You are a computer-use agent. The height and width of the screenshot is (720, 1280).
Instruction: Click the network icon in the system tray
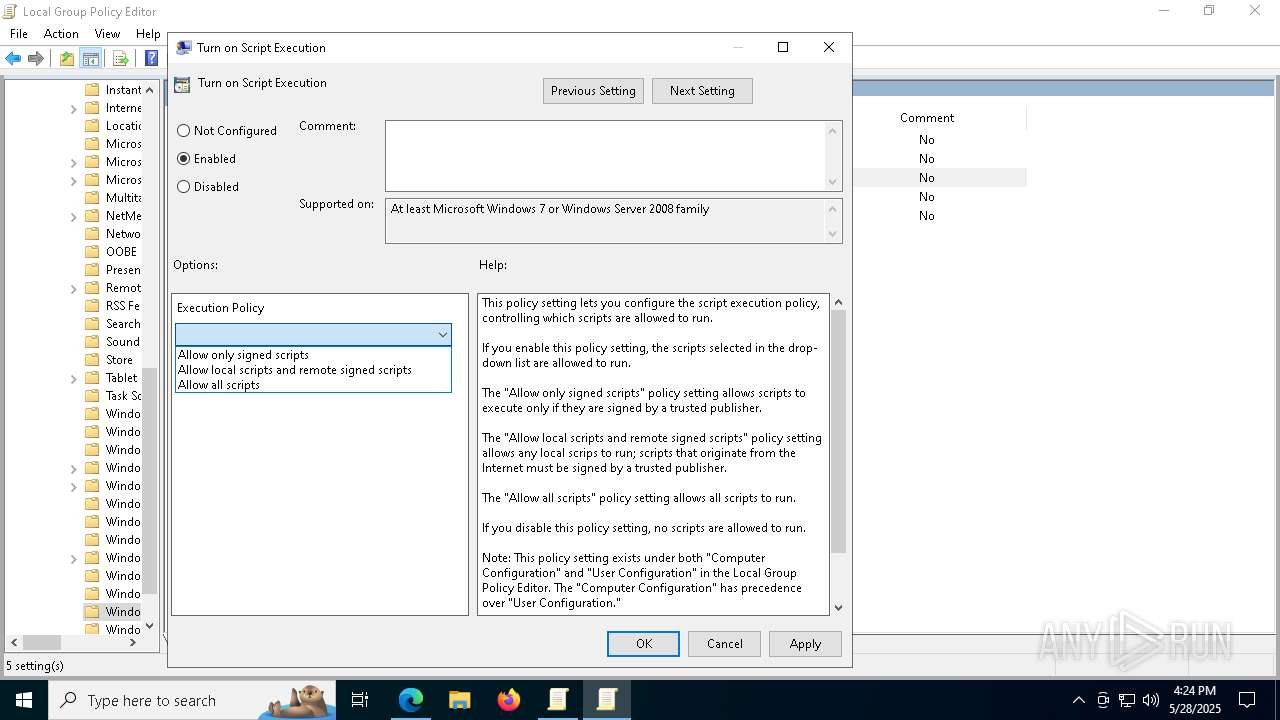pyautogui.click(x=1127, y=700)
